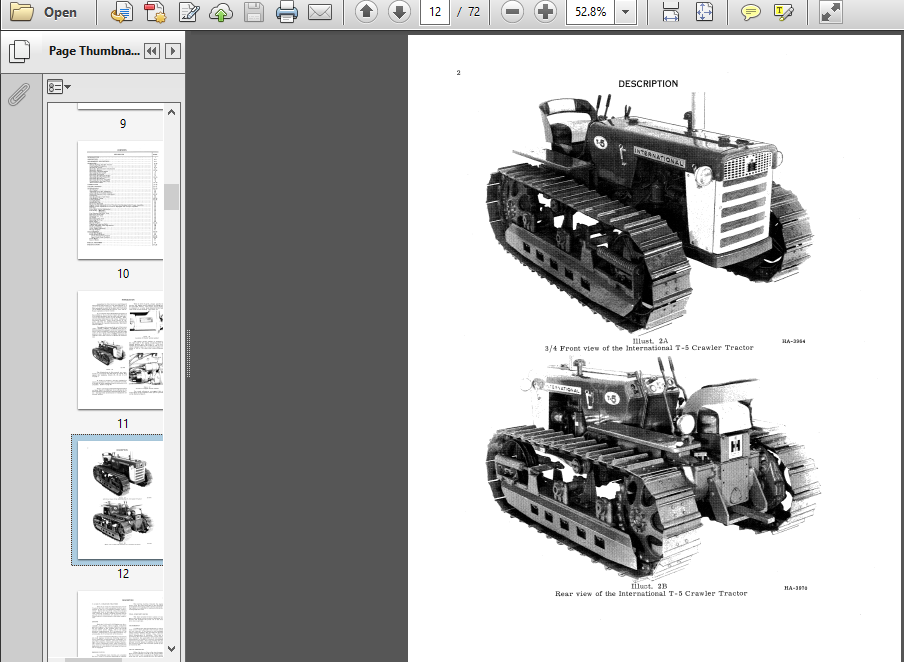The image size is (904, 662).
Task: Select the Highlight text tool
Action: [x=783, y=12]
